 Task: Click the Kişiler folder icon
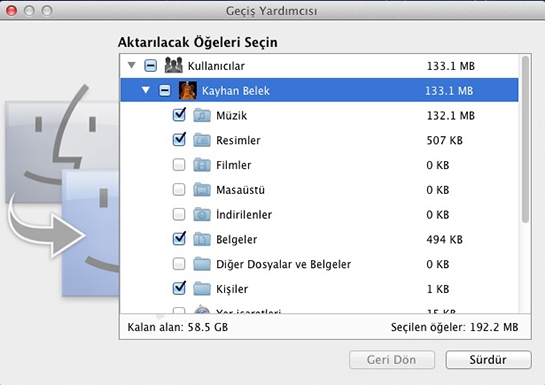tap(202, 289)
